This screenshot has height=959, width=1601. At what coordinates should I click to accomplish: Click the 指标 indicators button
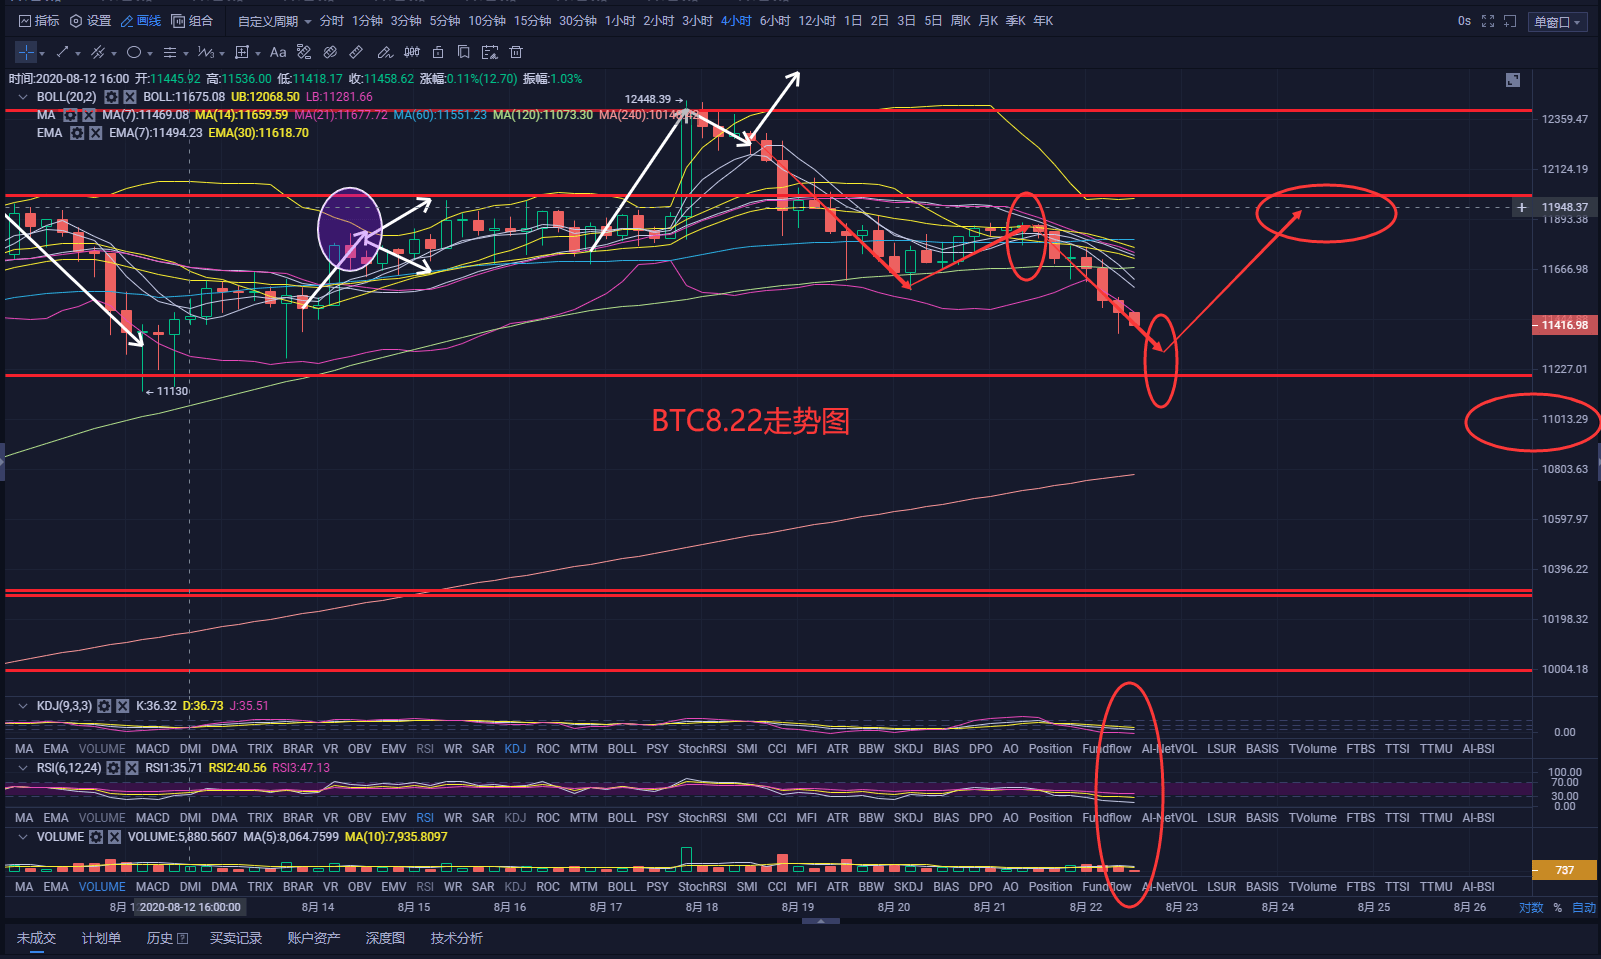pos(39,21)
